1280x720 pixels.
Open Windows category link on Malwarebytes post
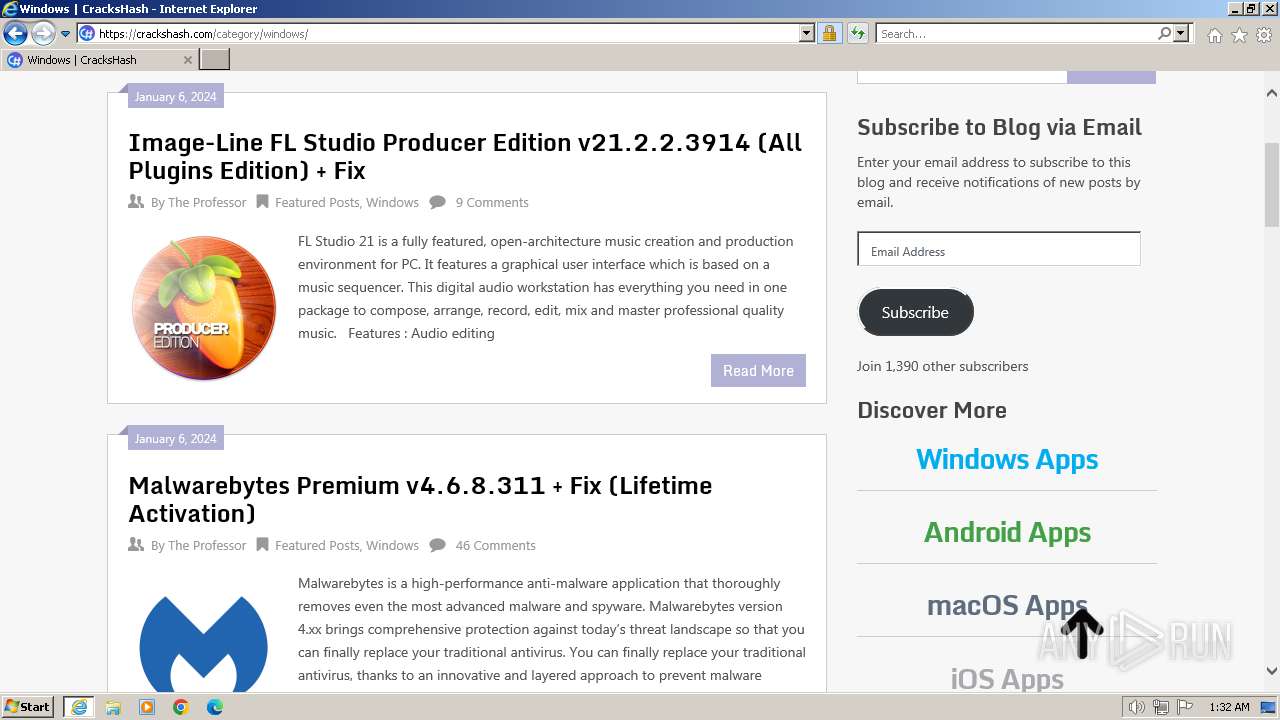point(392,545)
